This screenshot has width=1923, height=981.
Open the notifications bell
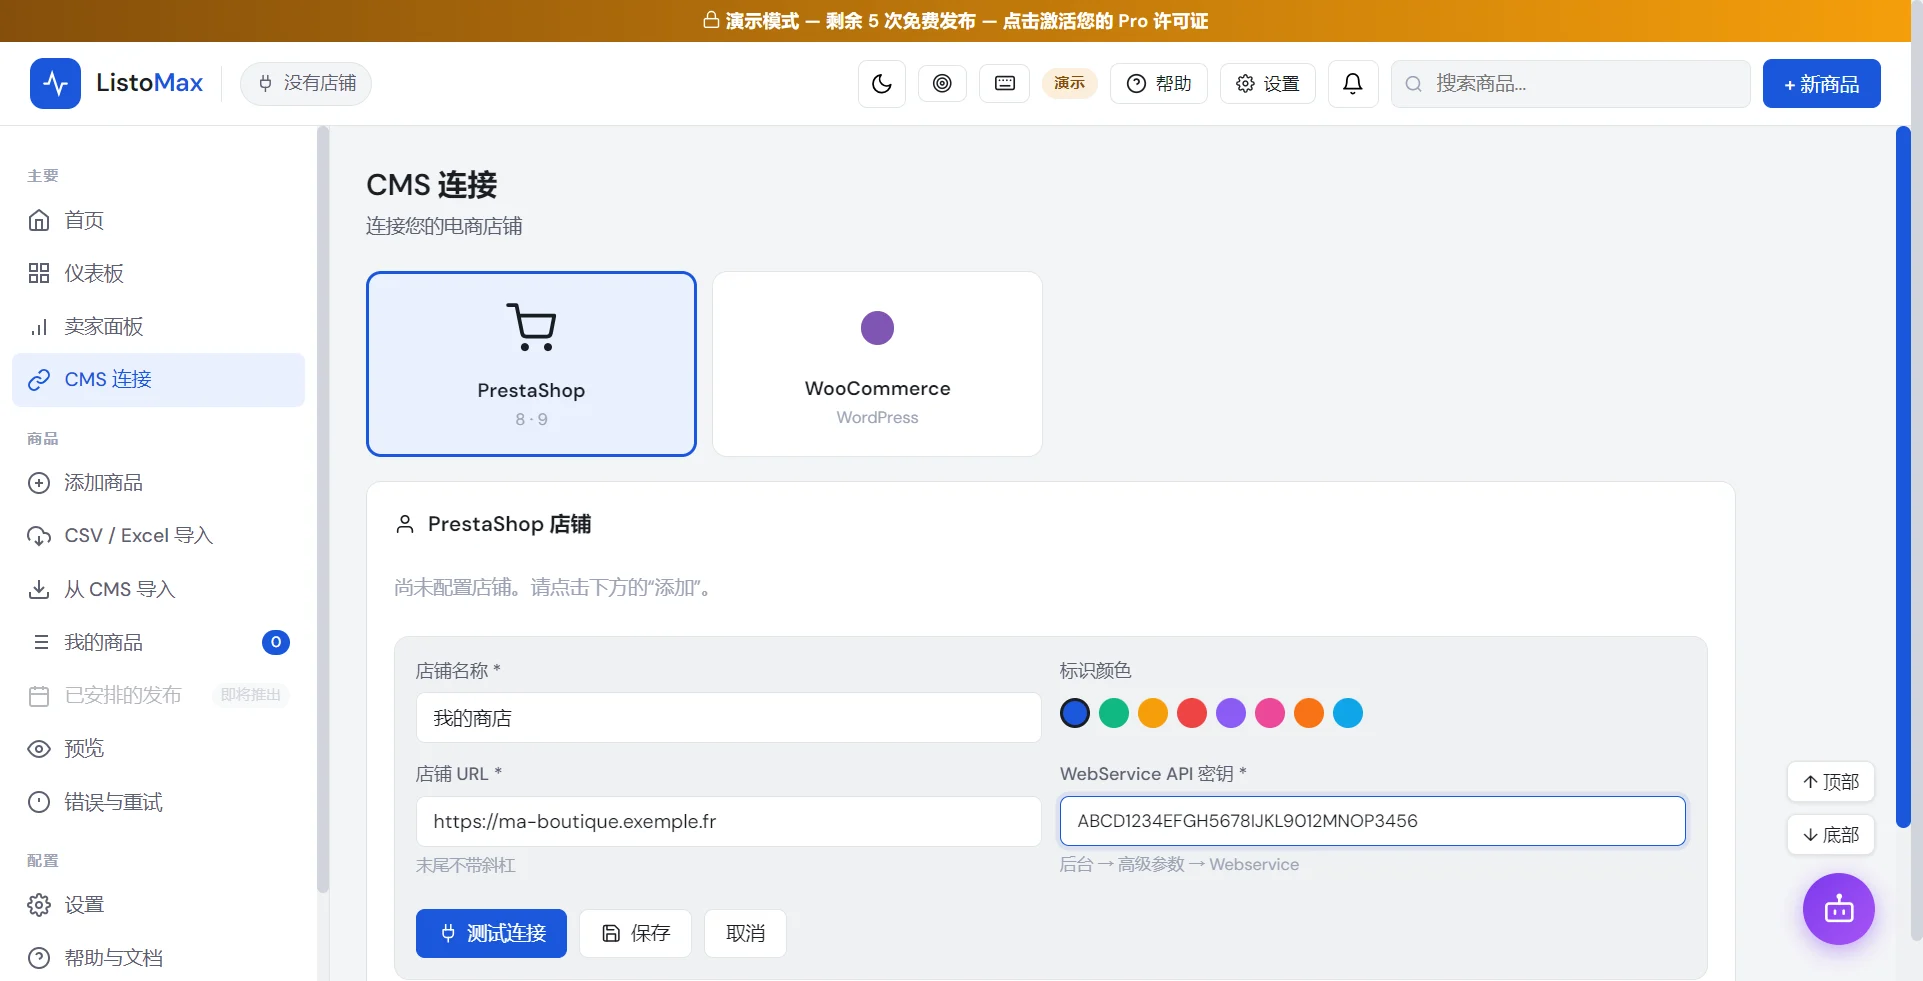click(1353, 84)
